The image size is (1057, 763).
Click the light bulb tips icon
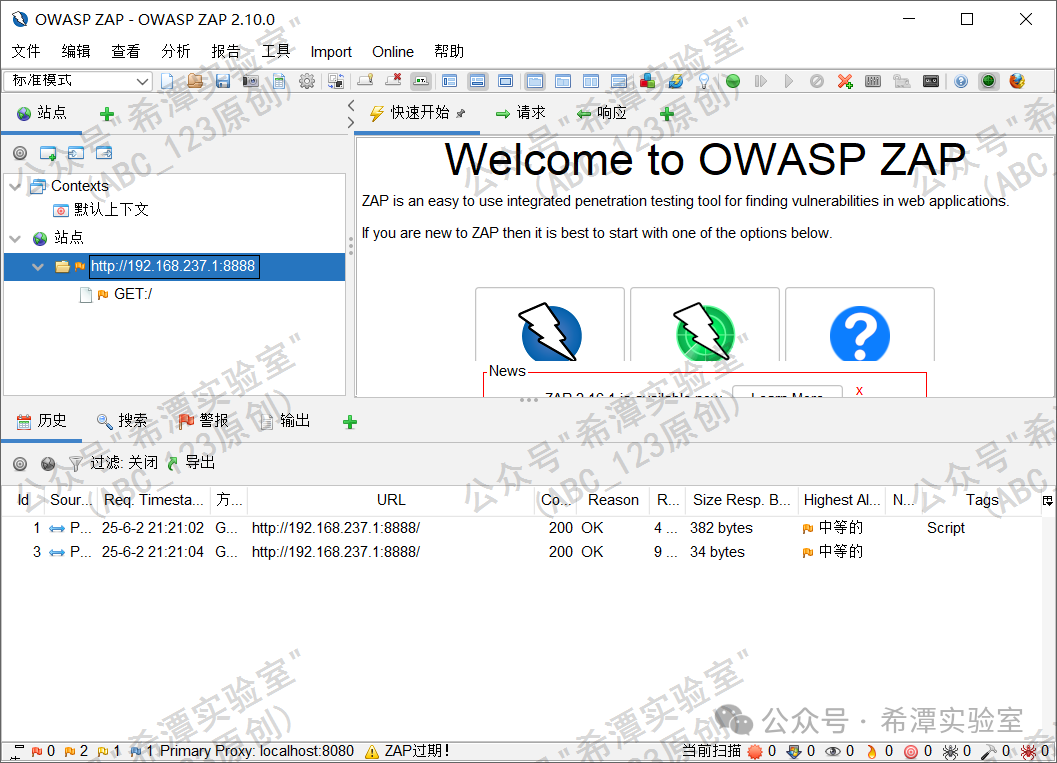704,82
